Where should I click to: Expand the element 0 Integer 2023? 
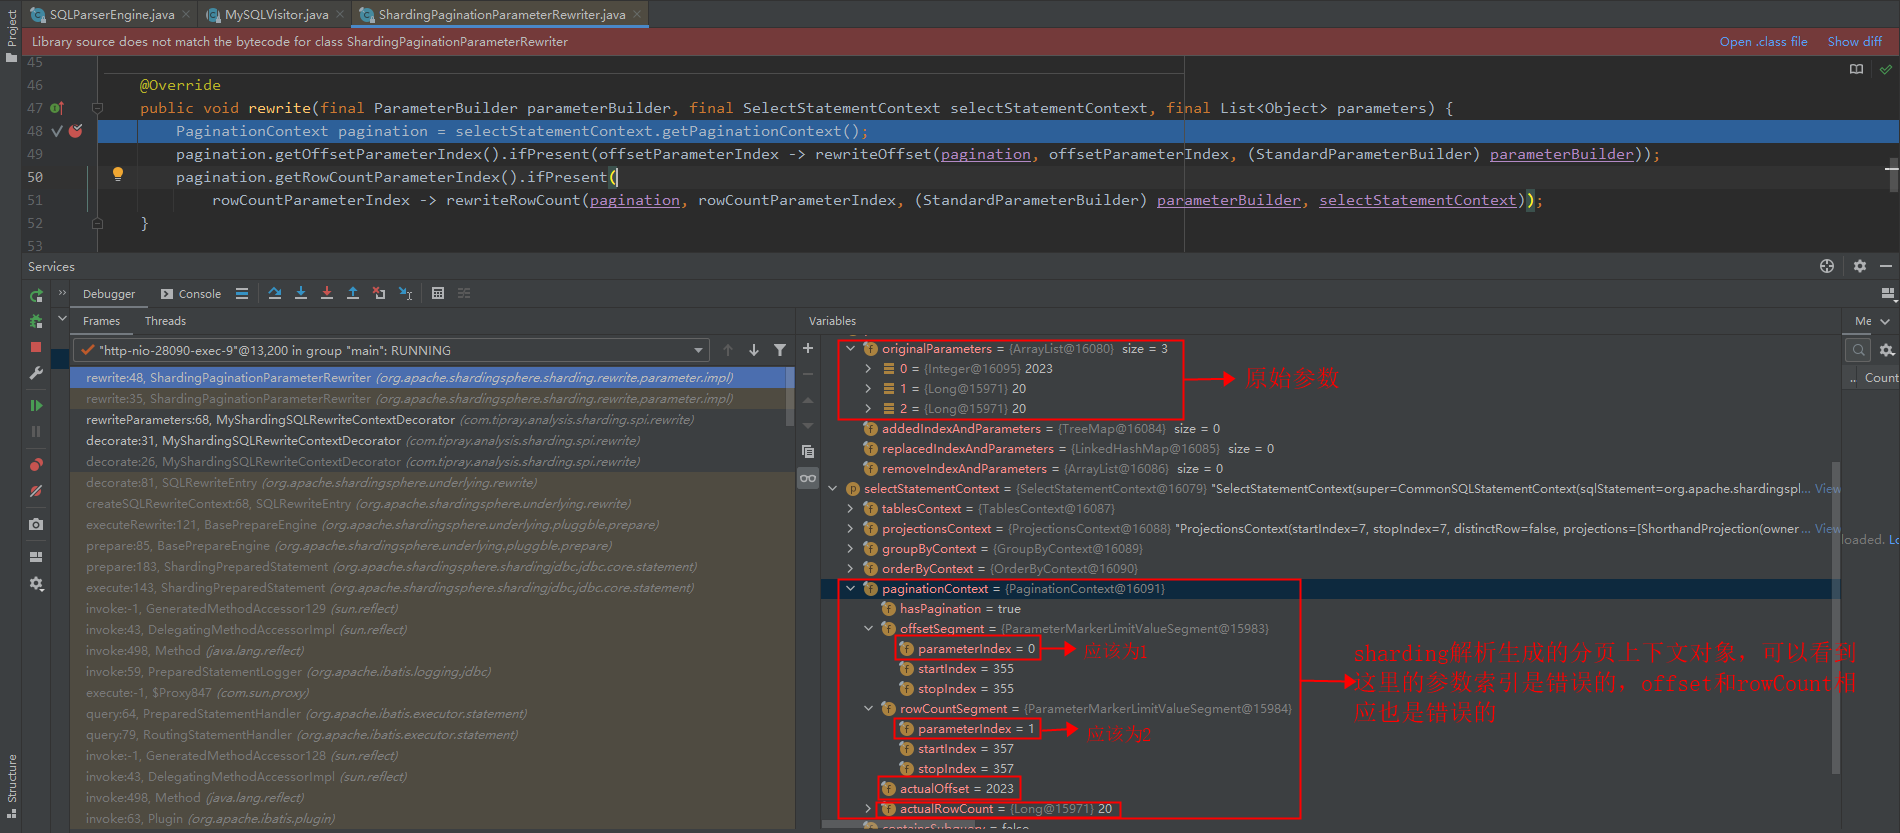[869, 369]
